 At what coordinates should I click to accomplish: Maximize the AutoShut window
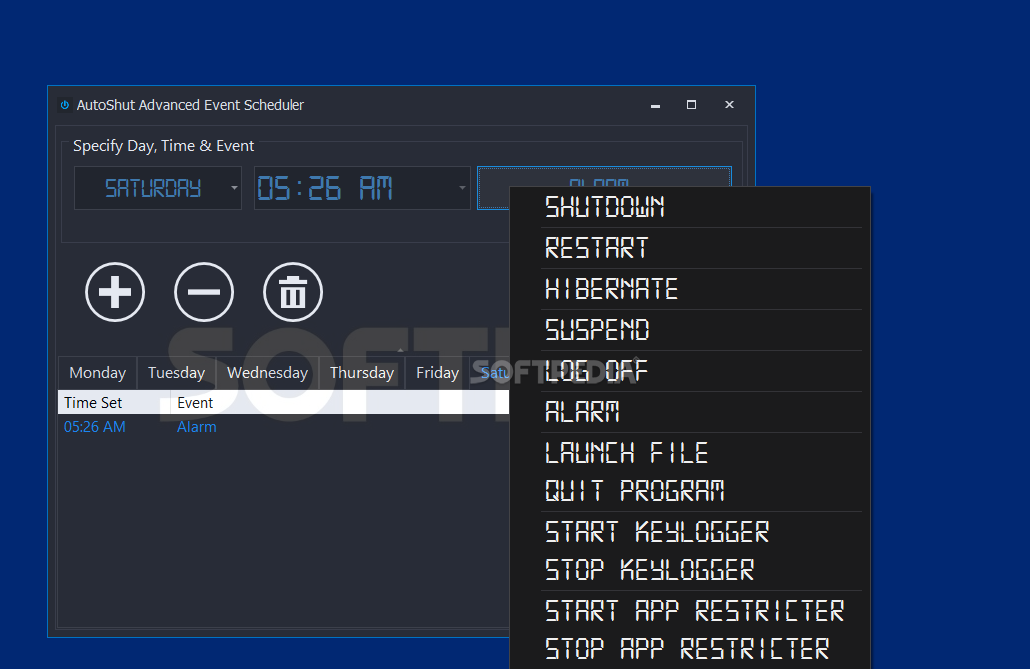pos(691,105)
